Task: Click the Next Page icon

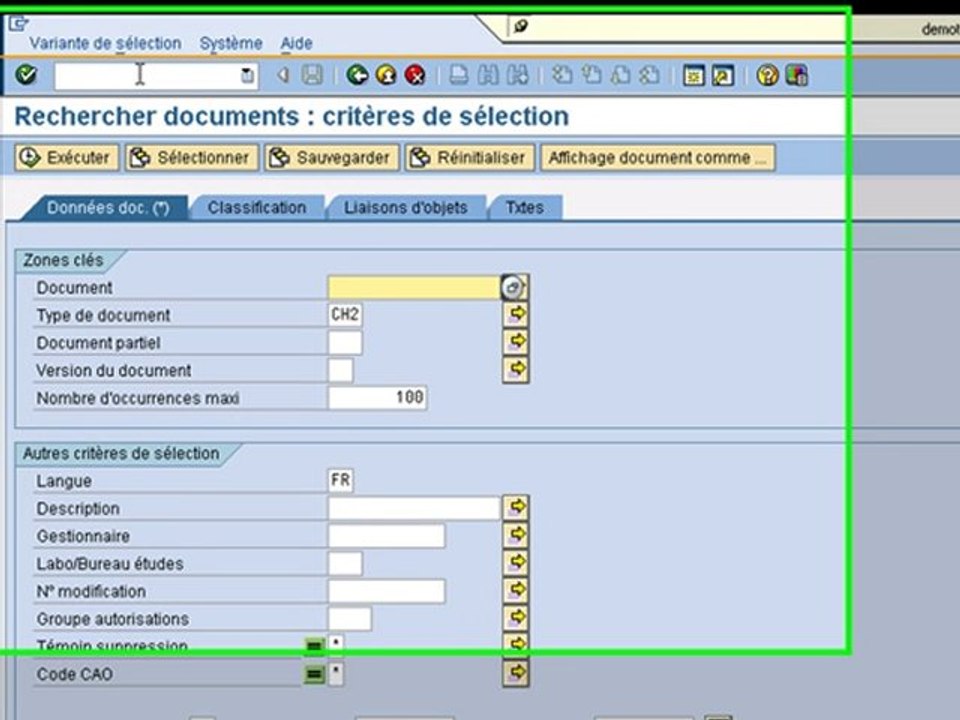Action: coord(620,75)
